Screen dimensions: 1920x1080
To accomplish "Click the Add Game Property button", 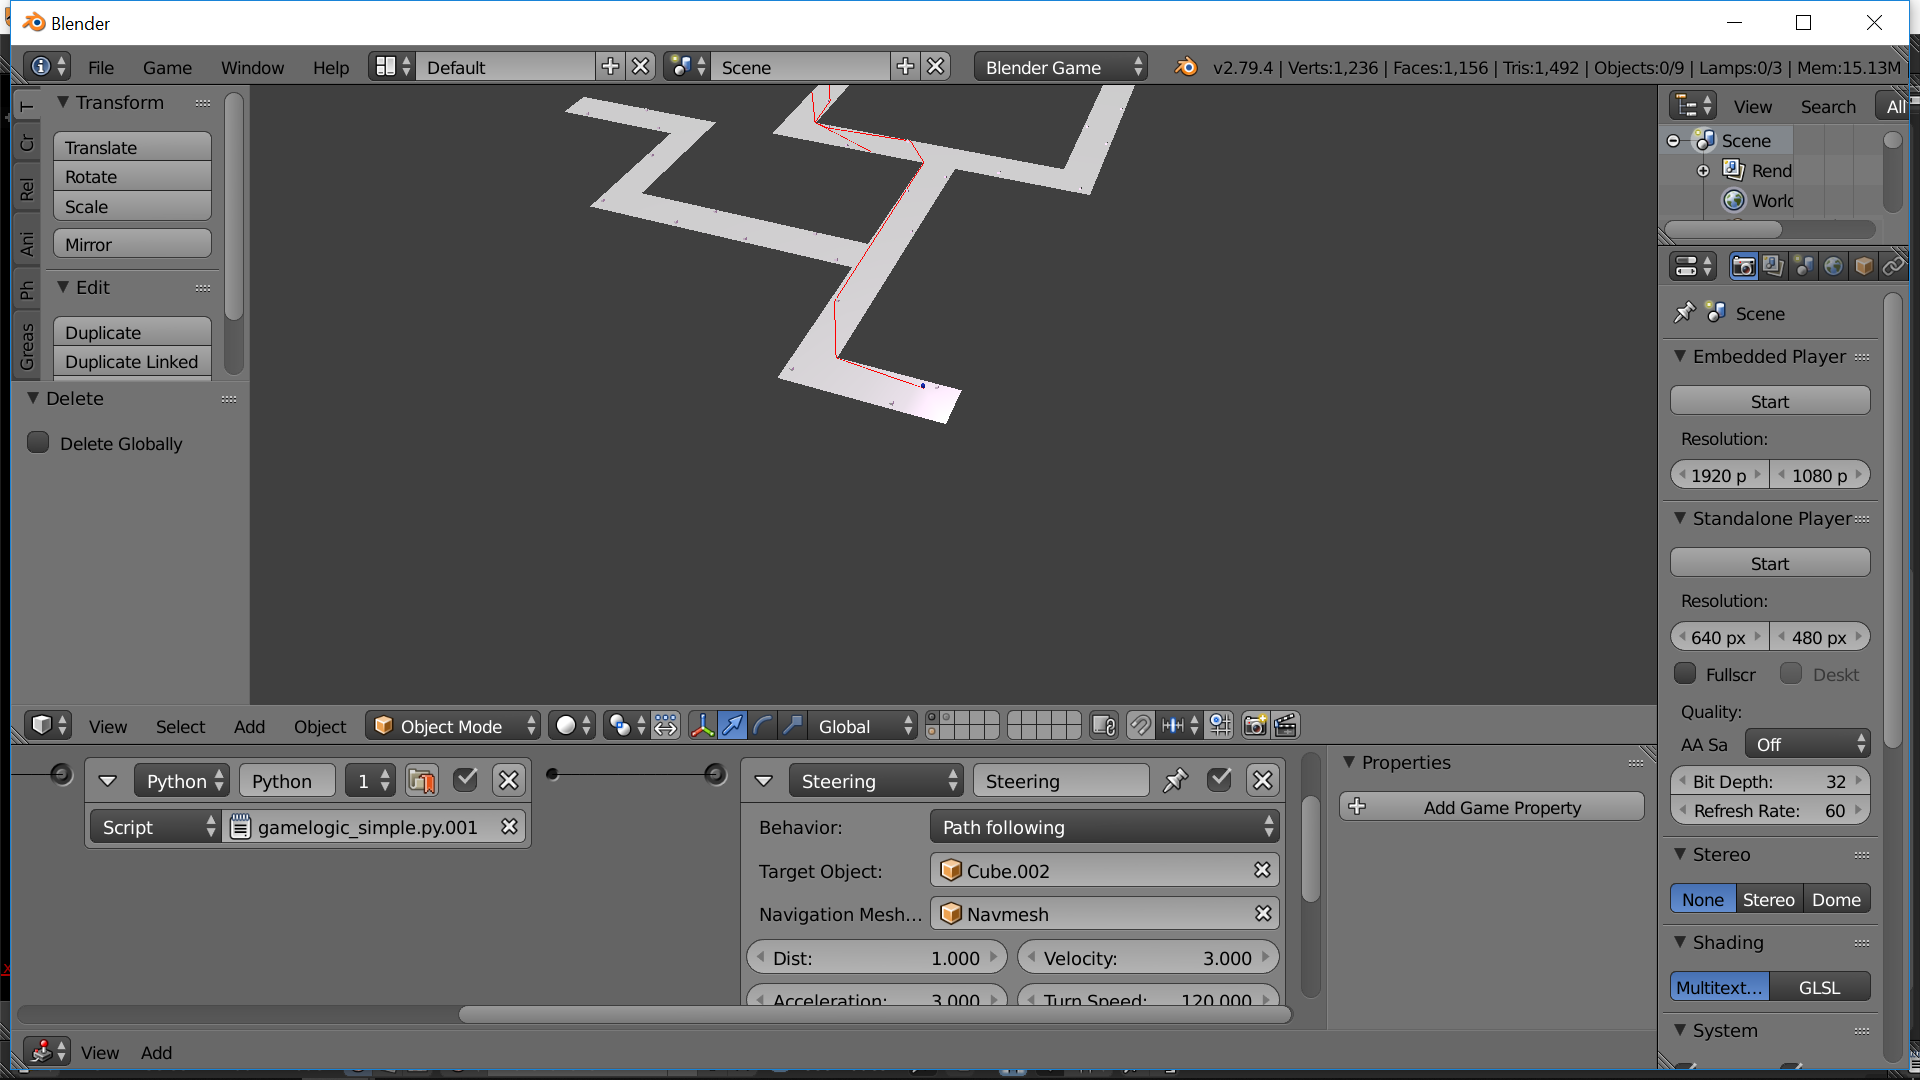I will [x=1491, y=807].
